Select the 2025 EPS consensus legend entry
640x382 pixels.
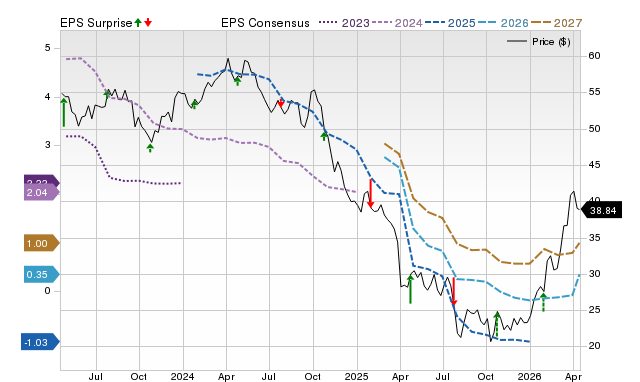point(450,23)
